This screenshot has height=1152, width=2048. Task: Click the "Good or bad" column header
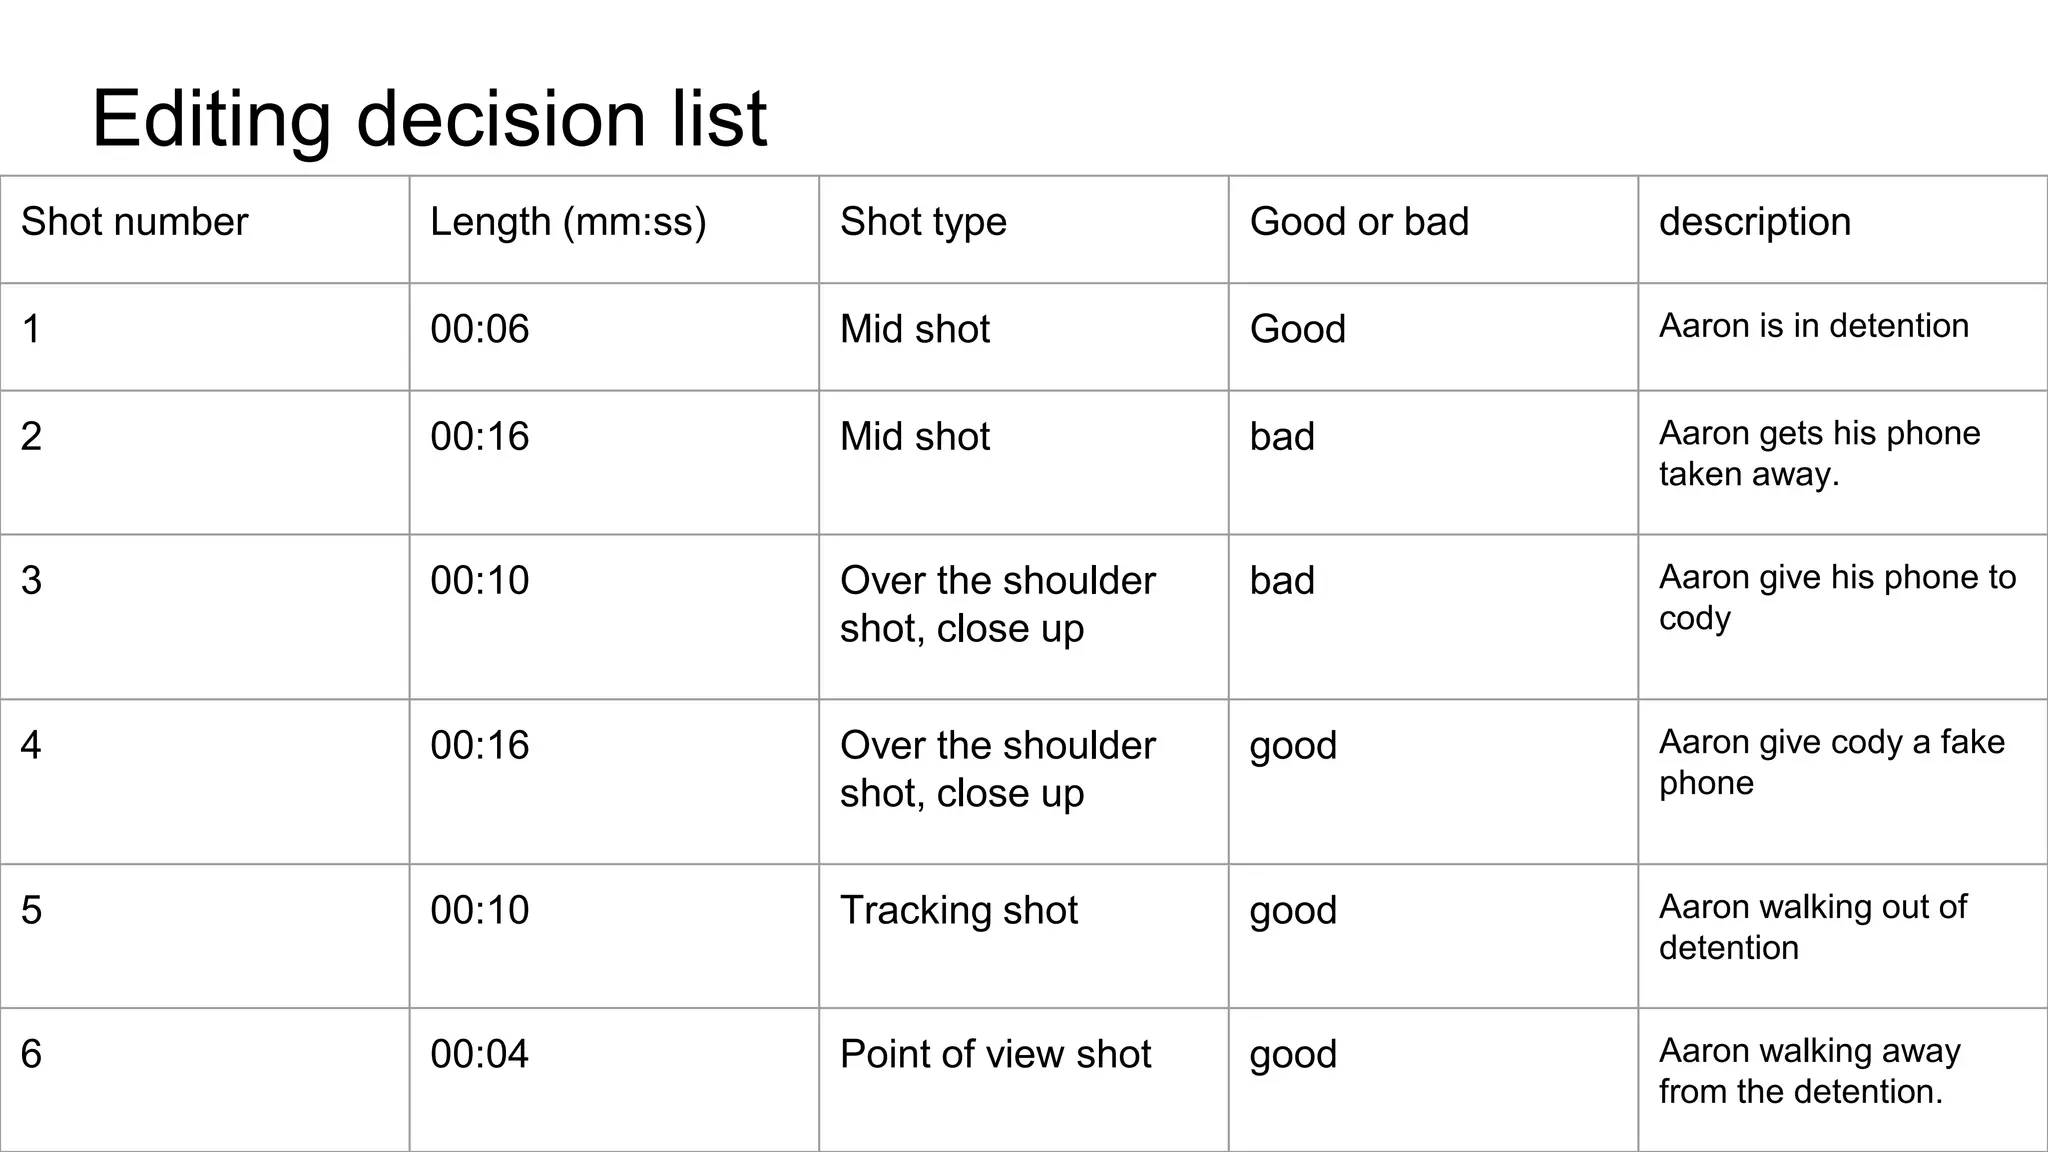click(1359, 222)
